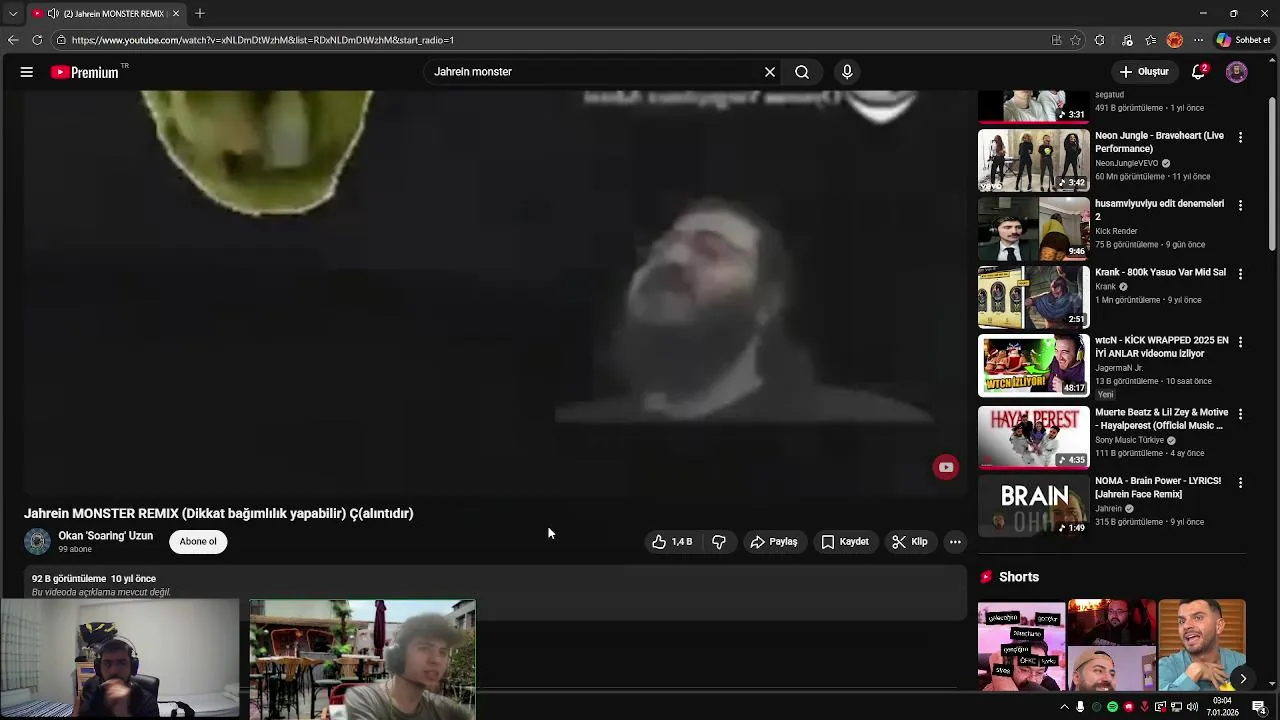The height and width of the screenshot is (720, 1280).
Task: Show hidden system tray icons
Action: click(1065, 707)
